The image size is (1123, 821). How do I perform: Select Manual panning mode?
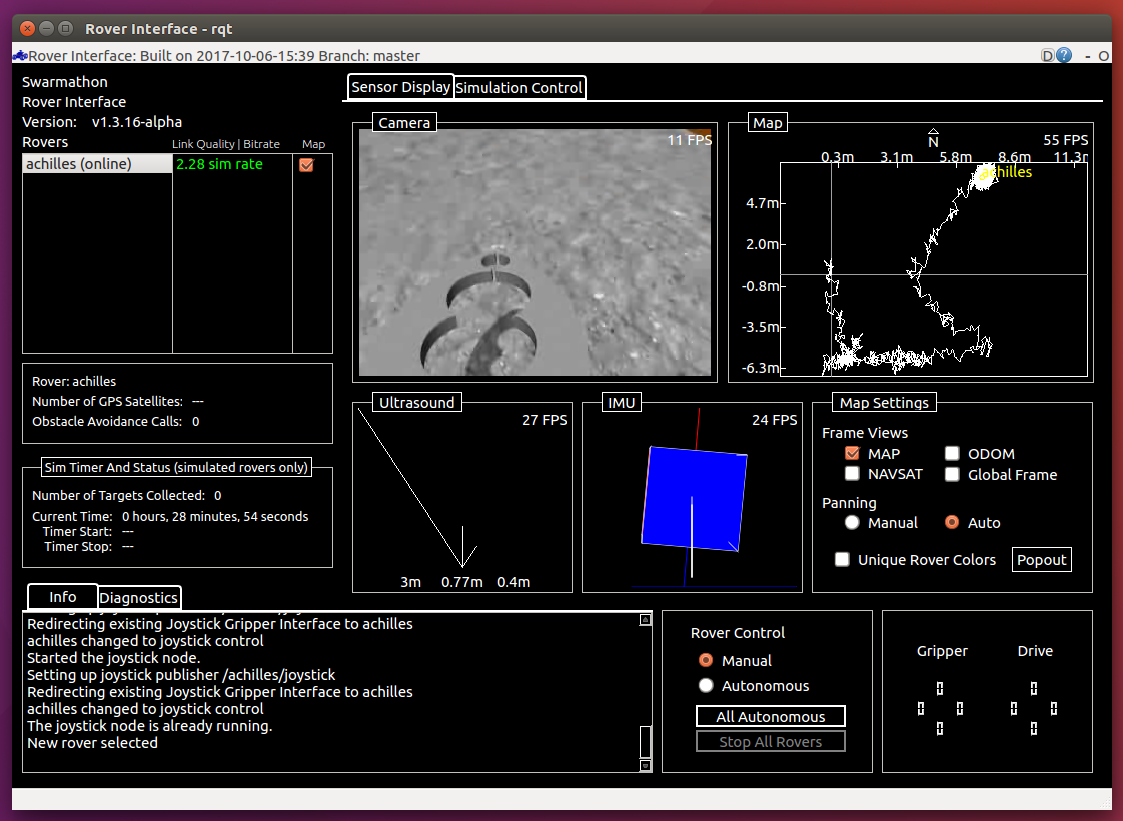pyautogui.click(x=852, y=523)
